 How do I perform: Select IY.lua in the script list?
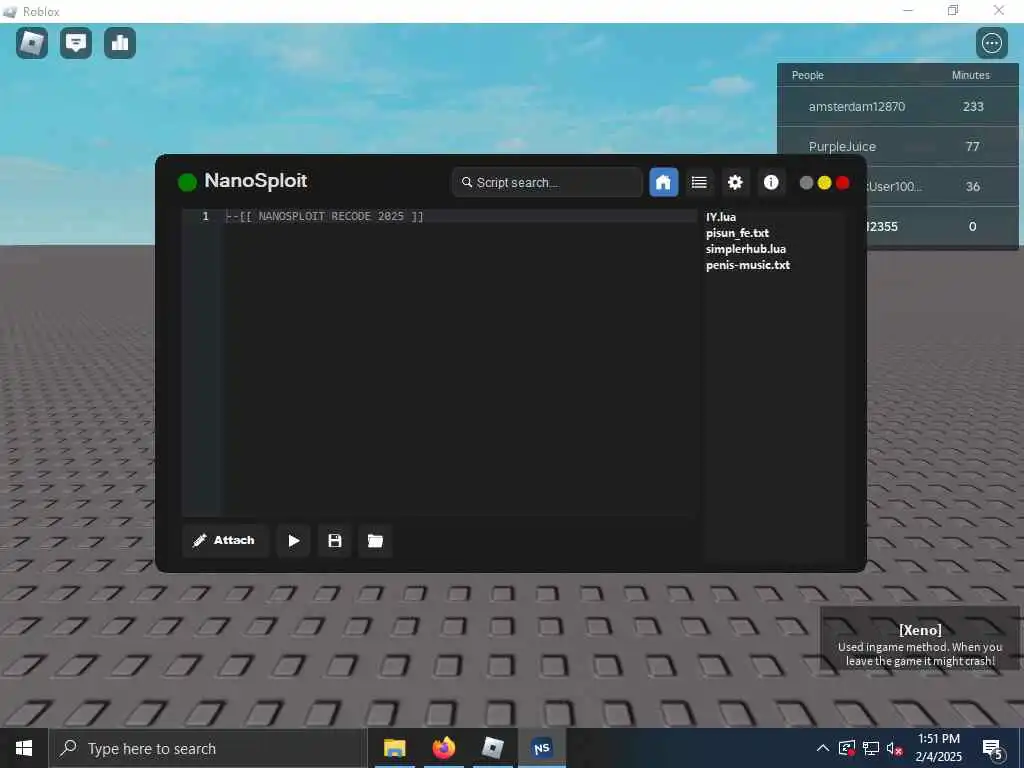pyautogui.click(x=721, y=217)
